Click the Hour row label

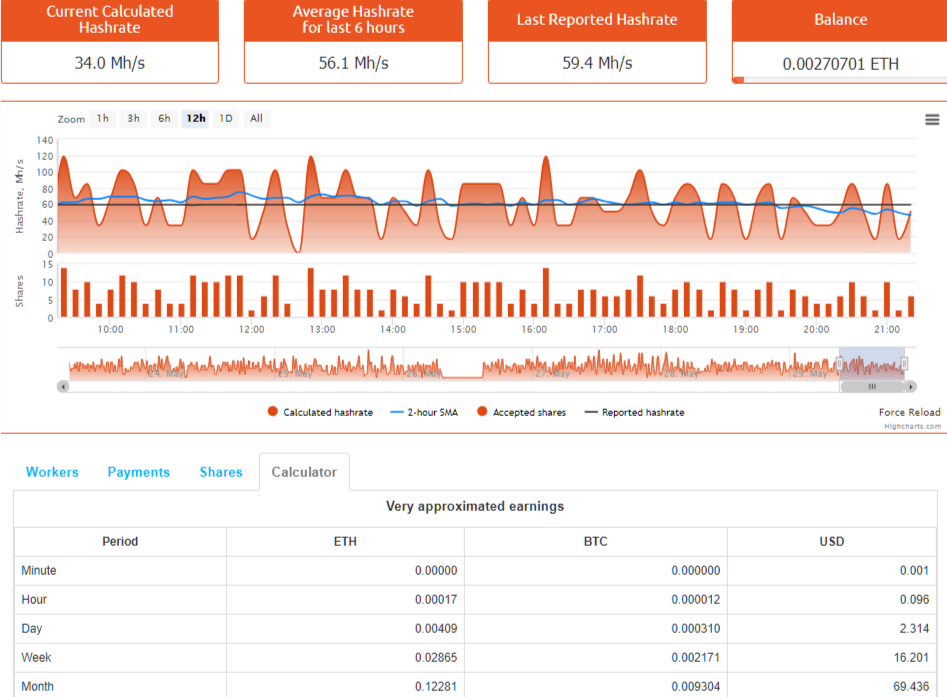(x=34, y=599)
